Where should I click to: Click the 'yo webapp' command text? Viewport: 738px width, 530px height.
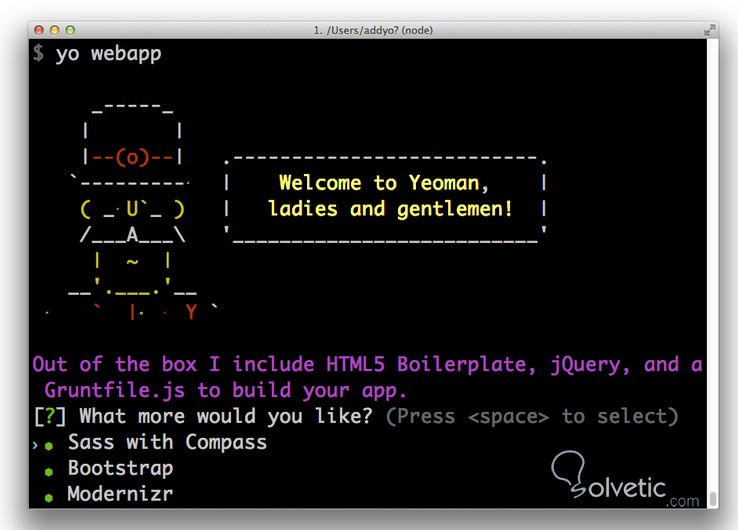108,54
